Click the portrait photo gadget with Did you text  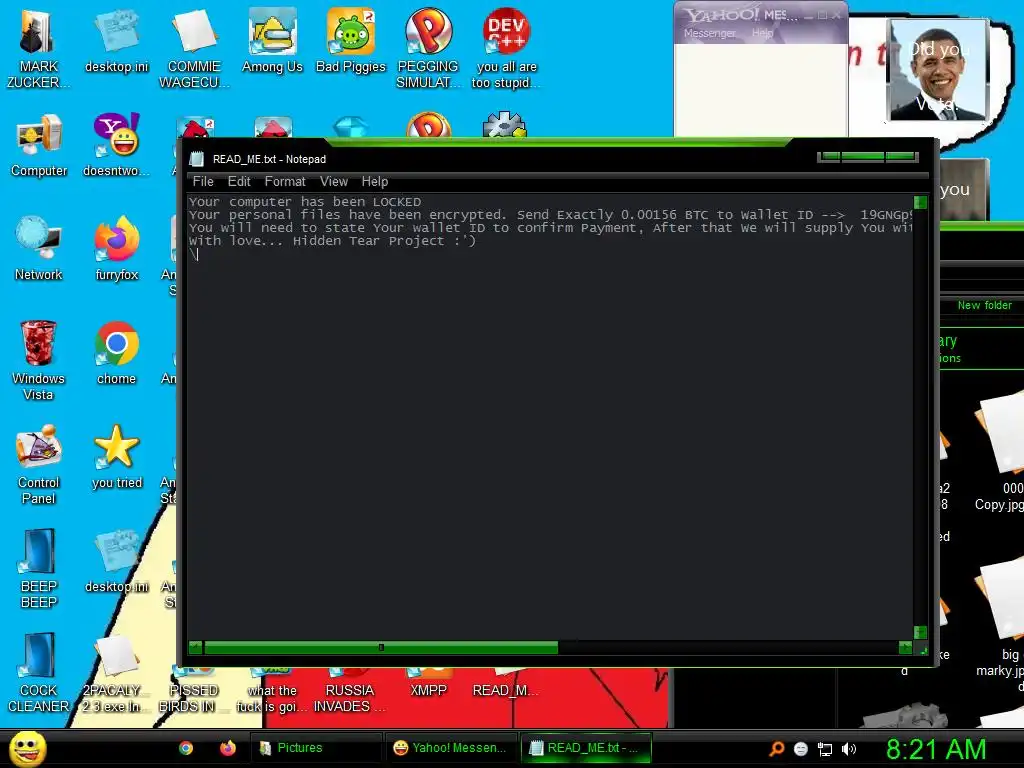938,70
